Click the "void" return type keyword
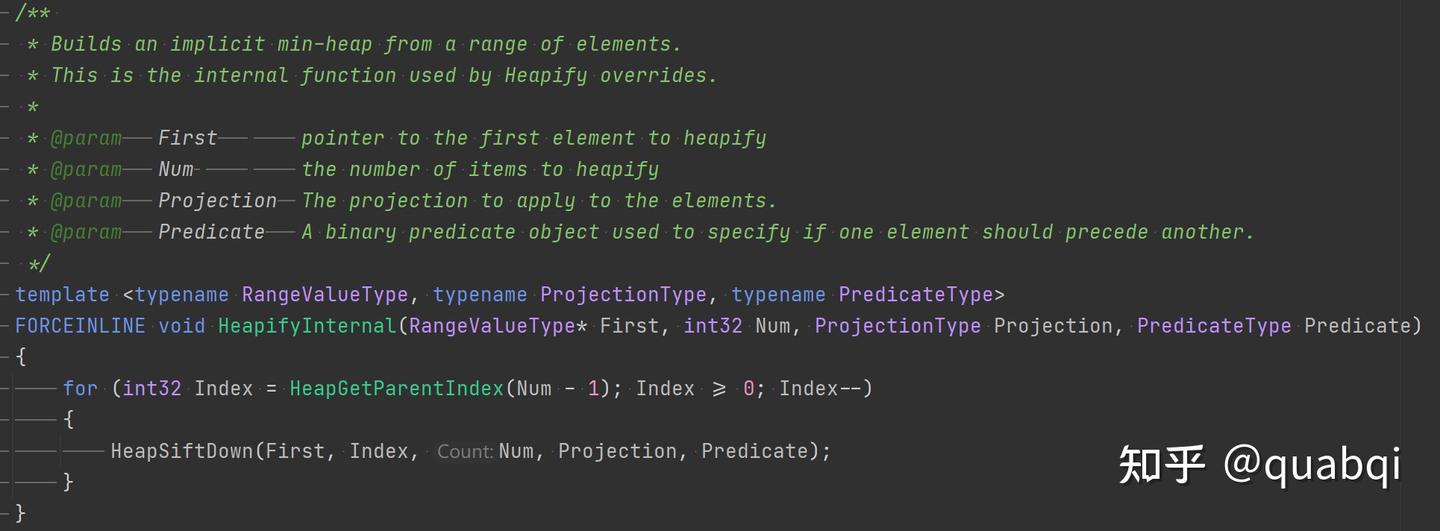The height and width of the screenshot is (531, 1440). [181, 326]
